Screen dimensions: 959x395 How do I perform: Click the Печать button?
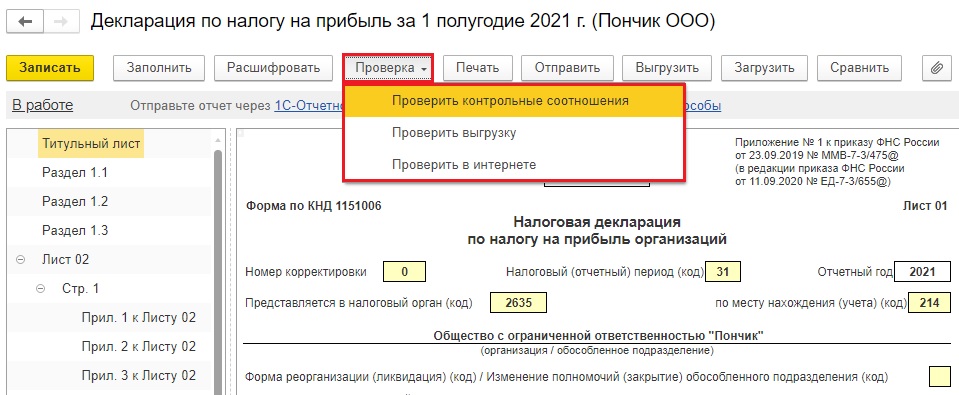(478, 68)
